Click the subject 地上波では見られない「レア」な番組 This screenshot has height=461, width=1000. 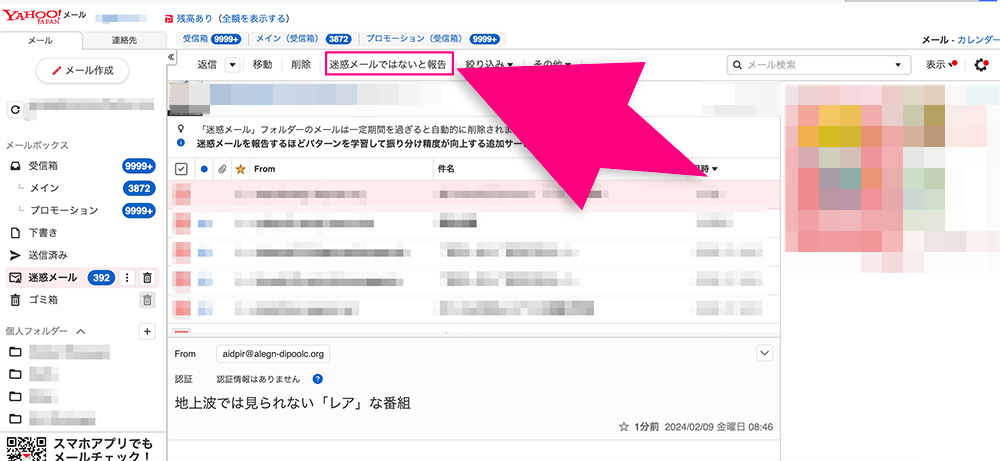click(292, 403)
